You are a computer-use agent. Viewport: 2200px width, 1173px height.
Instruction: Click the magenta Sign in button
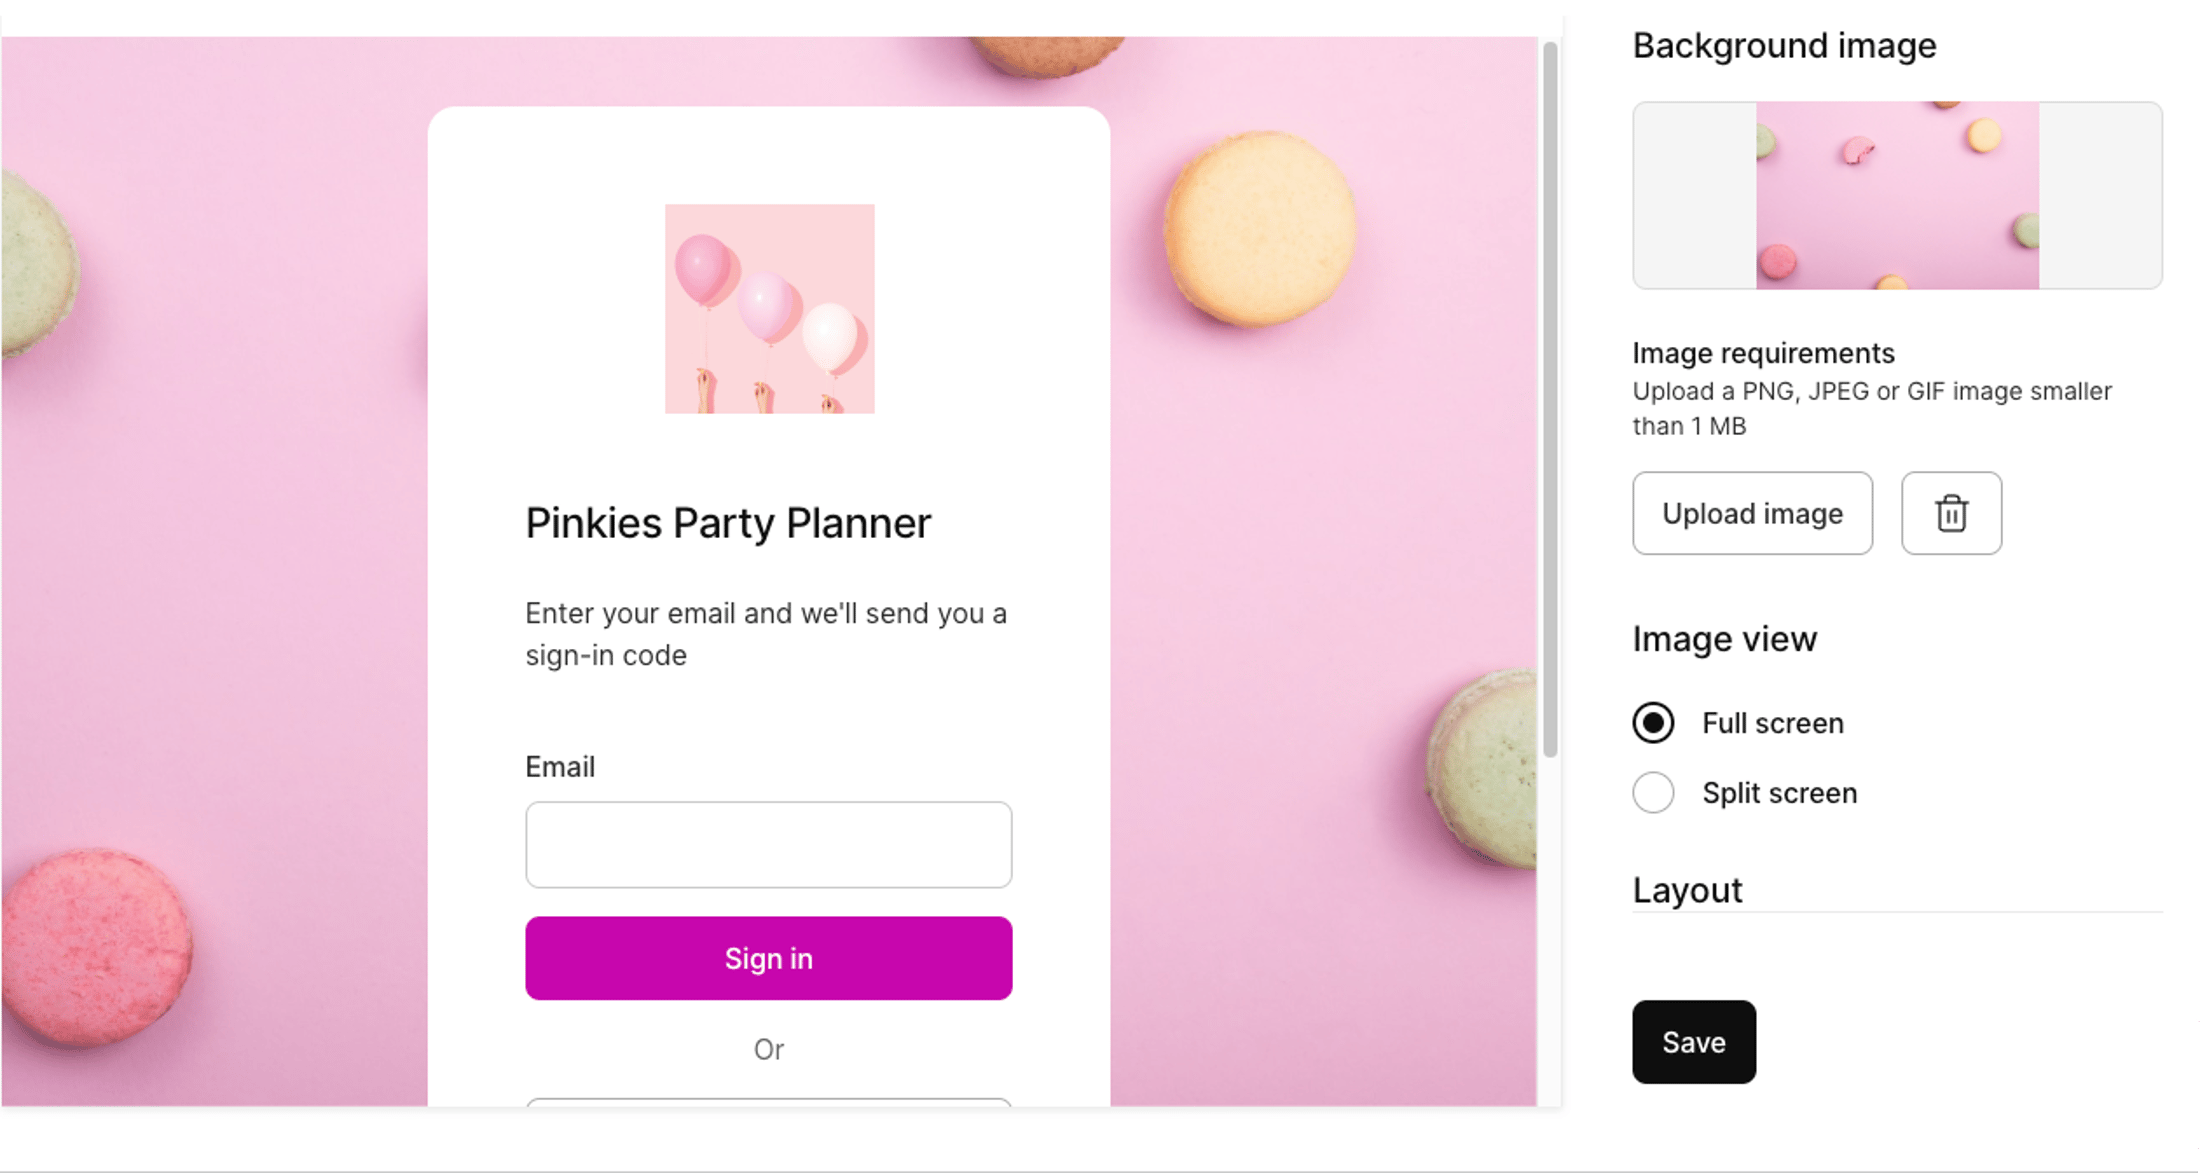(x=768, y=958)
